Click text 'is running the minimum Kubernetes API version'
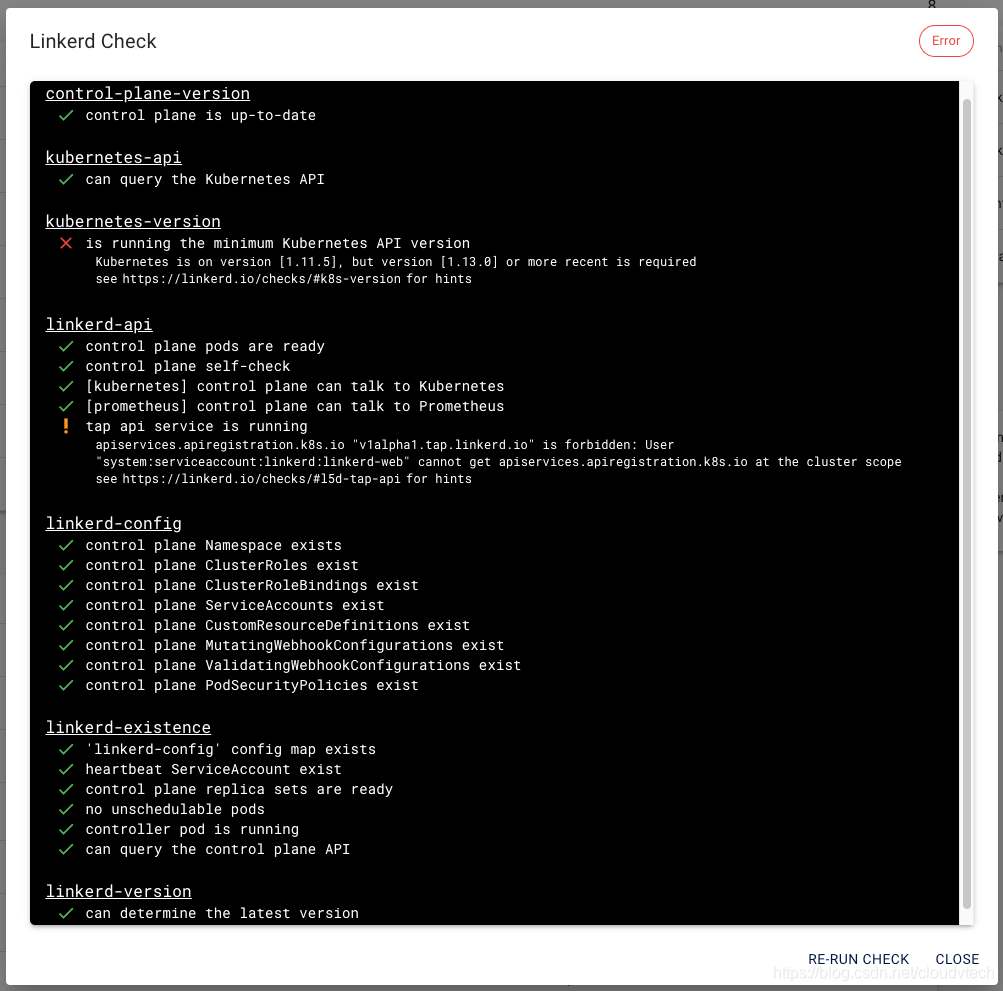The width and height of the screenshot is (1003, 991). (278, 244)
